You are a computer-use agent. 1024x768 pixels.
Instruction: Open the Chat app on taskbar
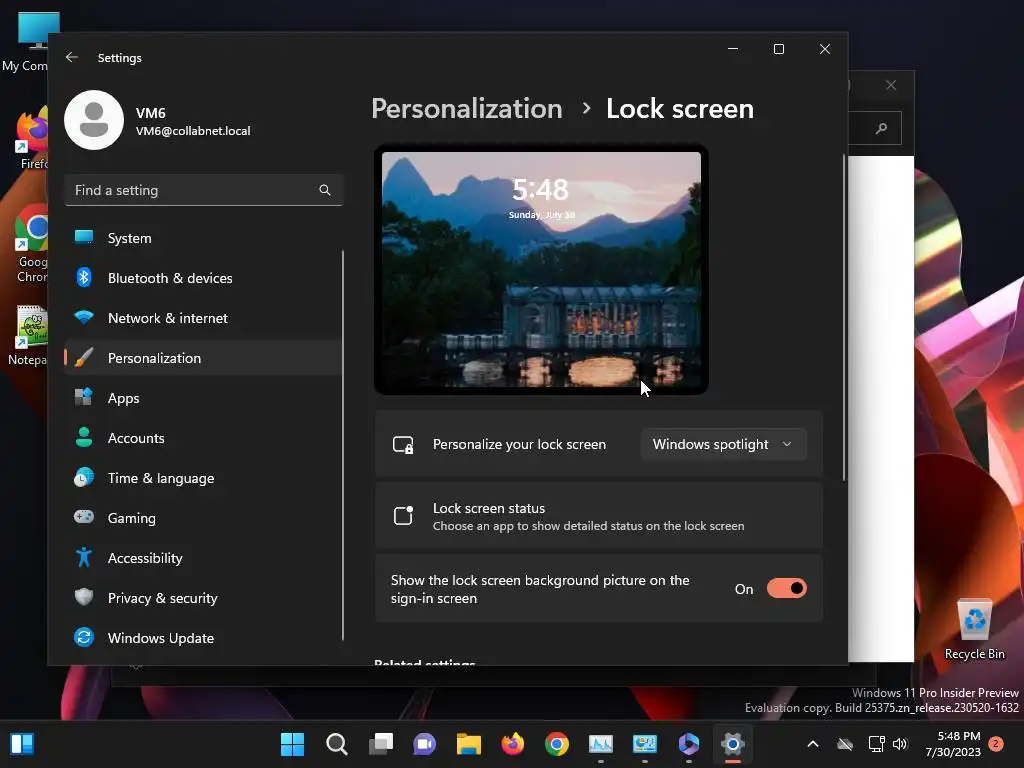424,744
